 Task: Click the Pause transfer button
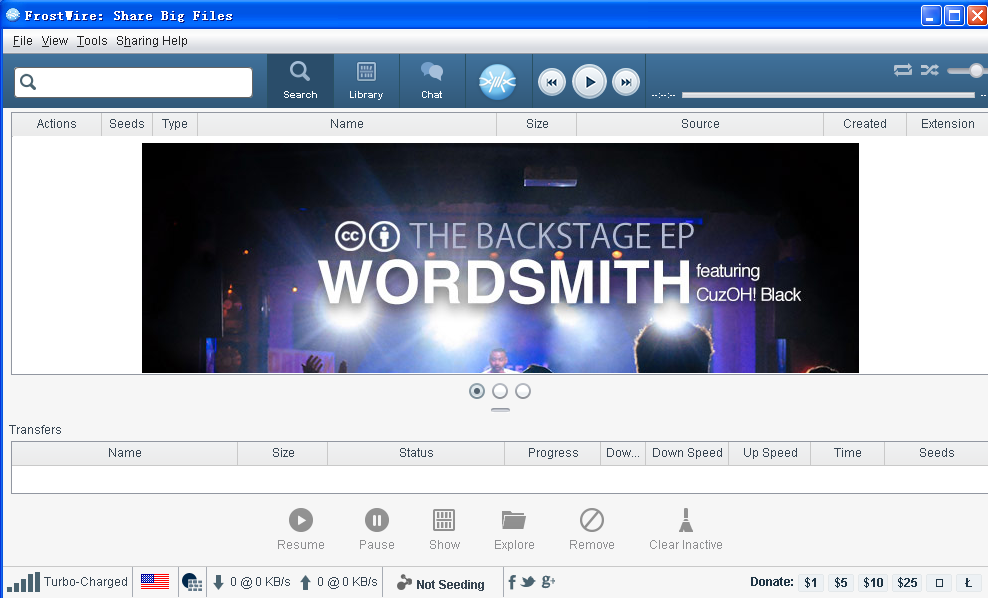pyautogui.click(x=377, y=529)
